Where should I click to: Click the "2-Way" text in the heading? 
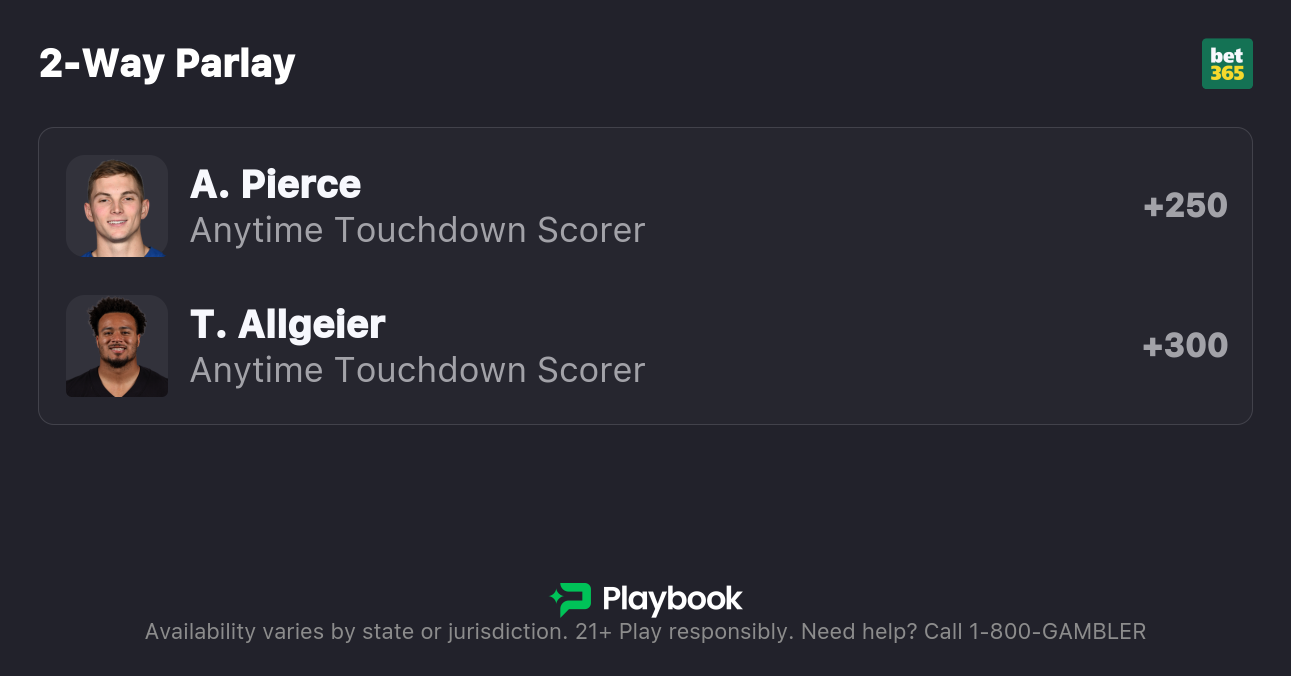pyautogui.click(x=102, y=64)
